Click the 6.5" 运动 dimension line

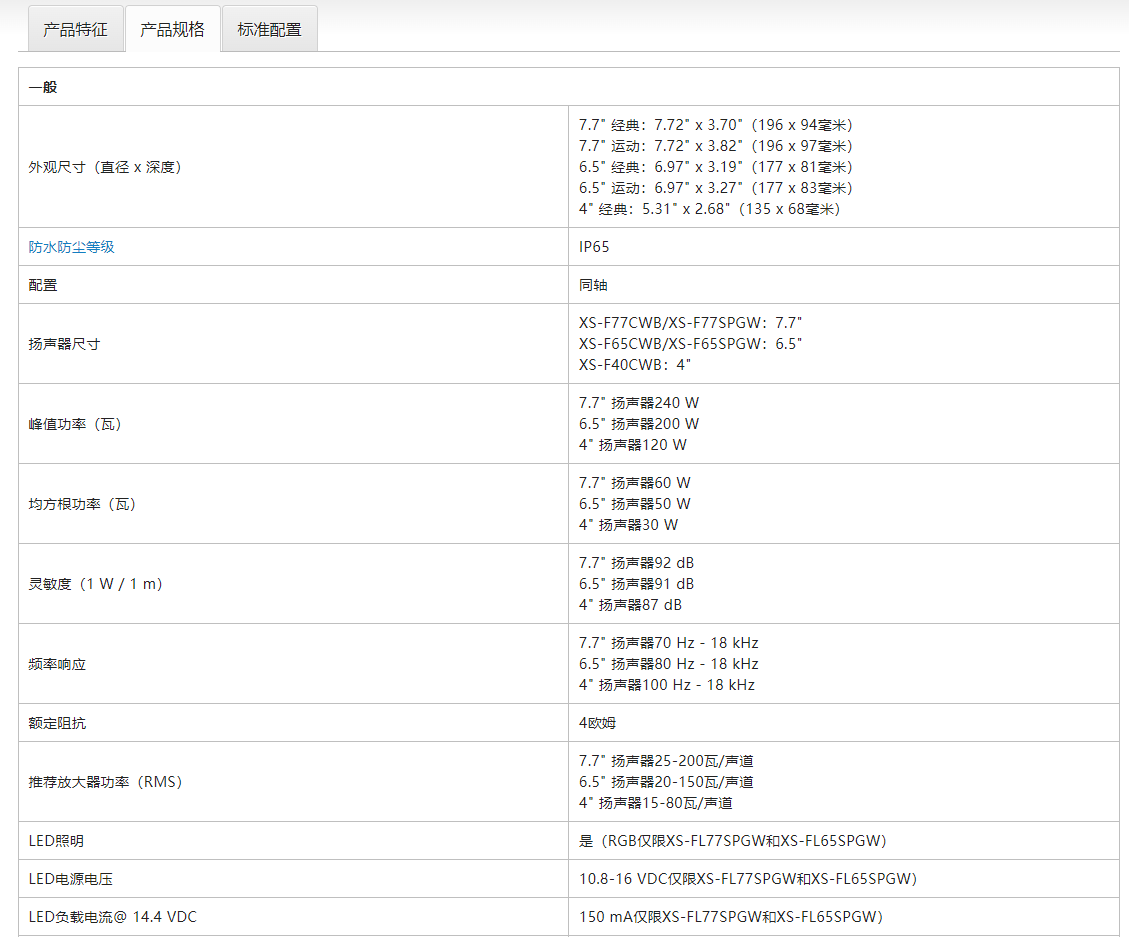pos(716,188)
